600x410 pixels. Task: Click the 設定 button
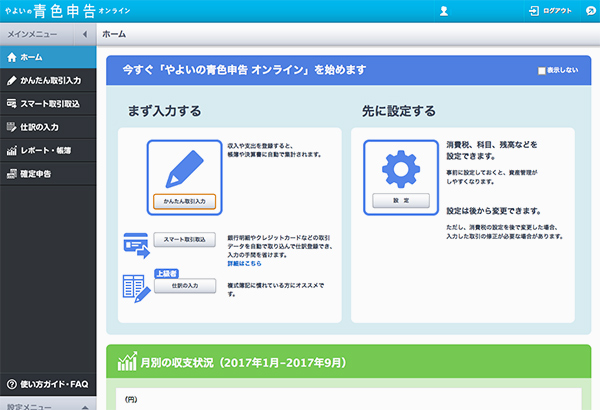click(x=401, y=201)
